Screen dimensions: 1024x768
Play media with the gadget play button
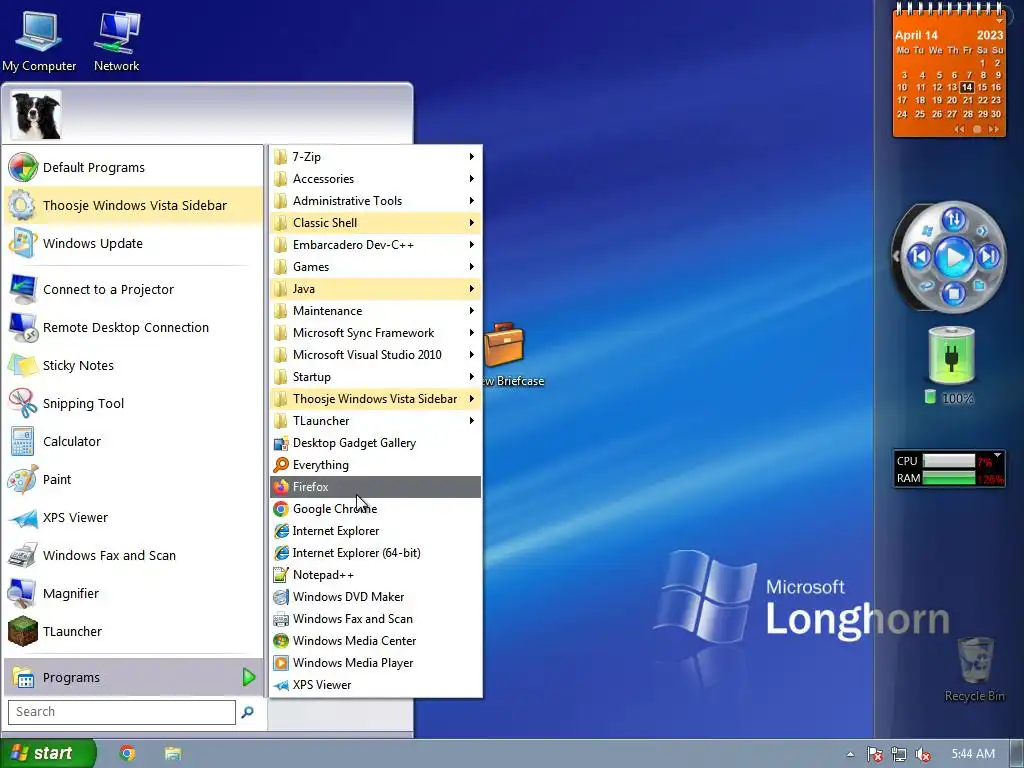[x=953, y=257]
